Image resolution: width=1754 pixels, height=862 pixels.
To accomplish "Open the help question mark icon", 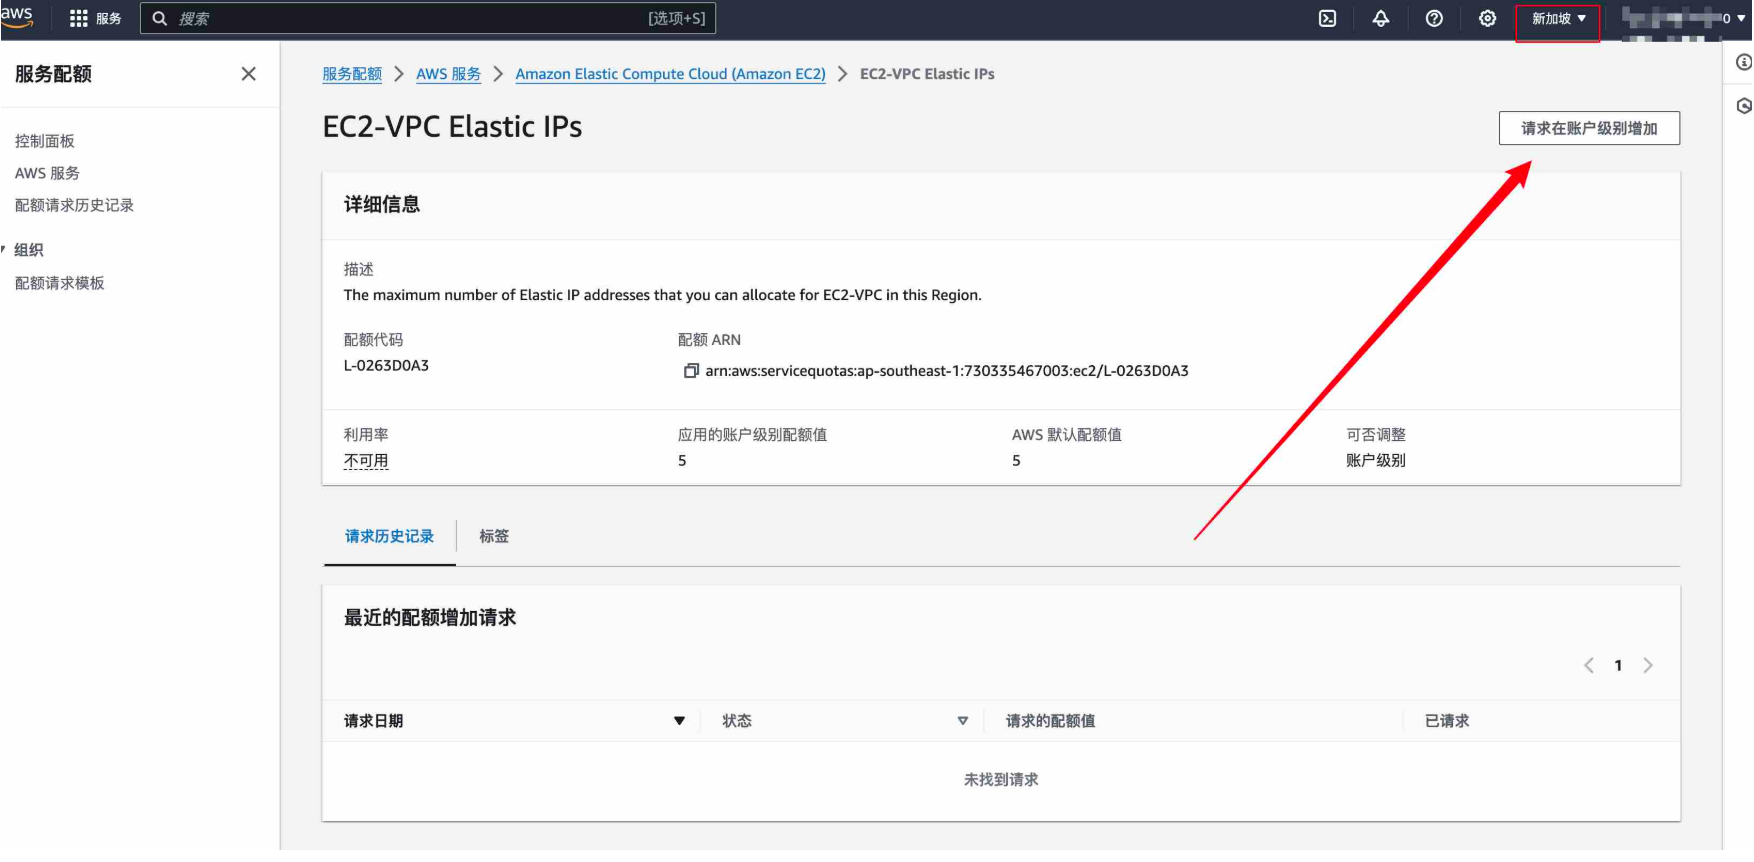I will [x=1434, y=19].
